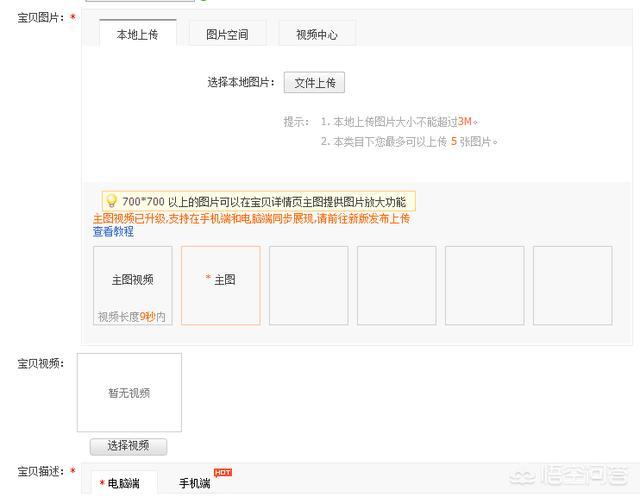Click the 700*700 image zoom tip text
Viewport: 640px width, 497px height.
pyautogui.click(x=264, y=202)
